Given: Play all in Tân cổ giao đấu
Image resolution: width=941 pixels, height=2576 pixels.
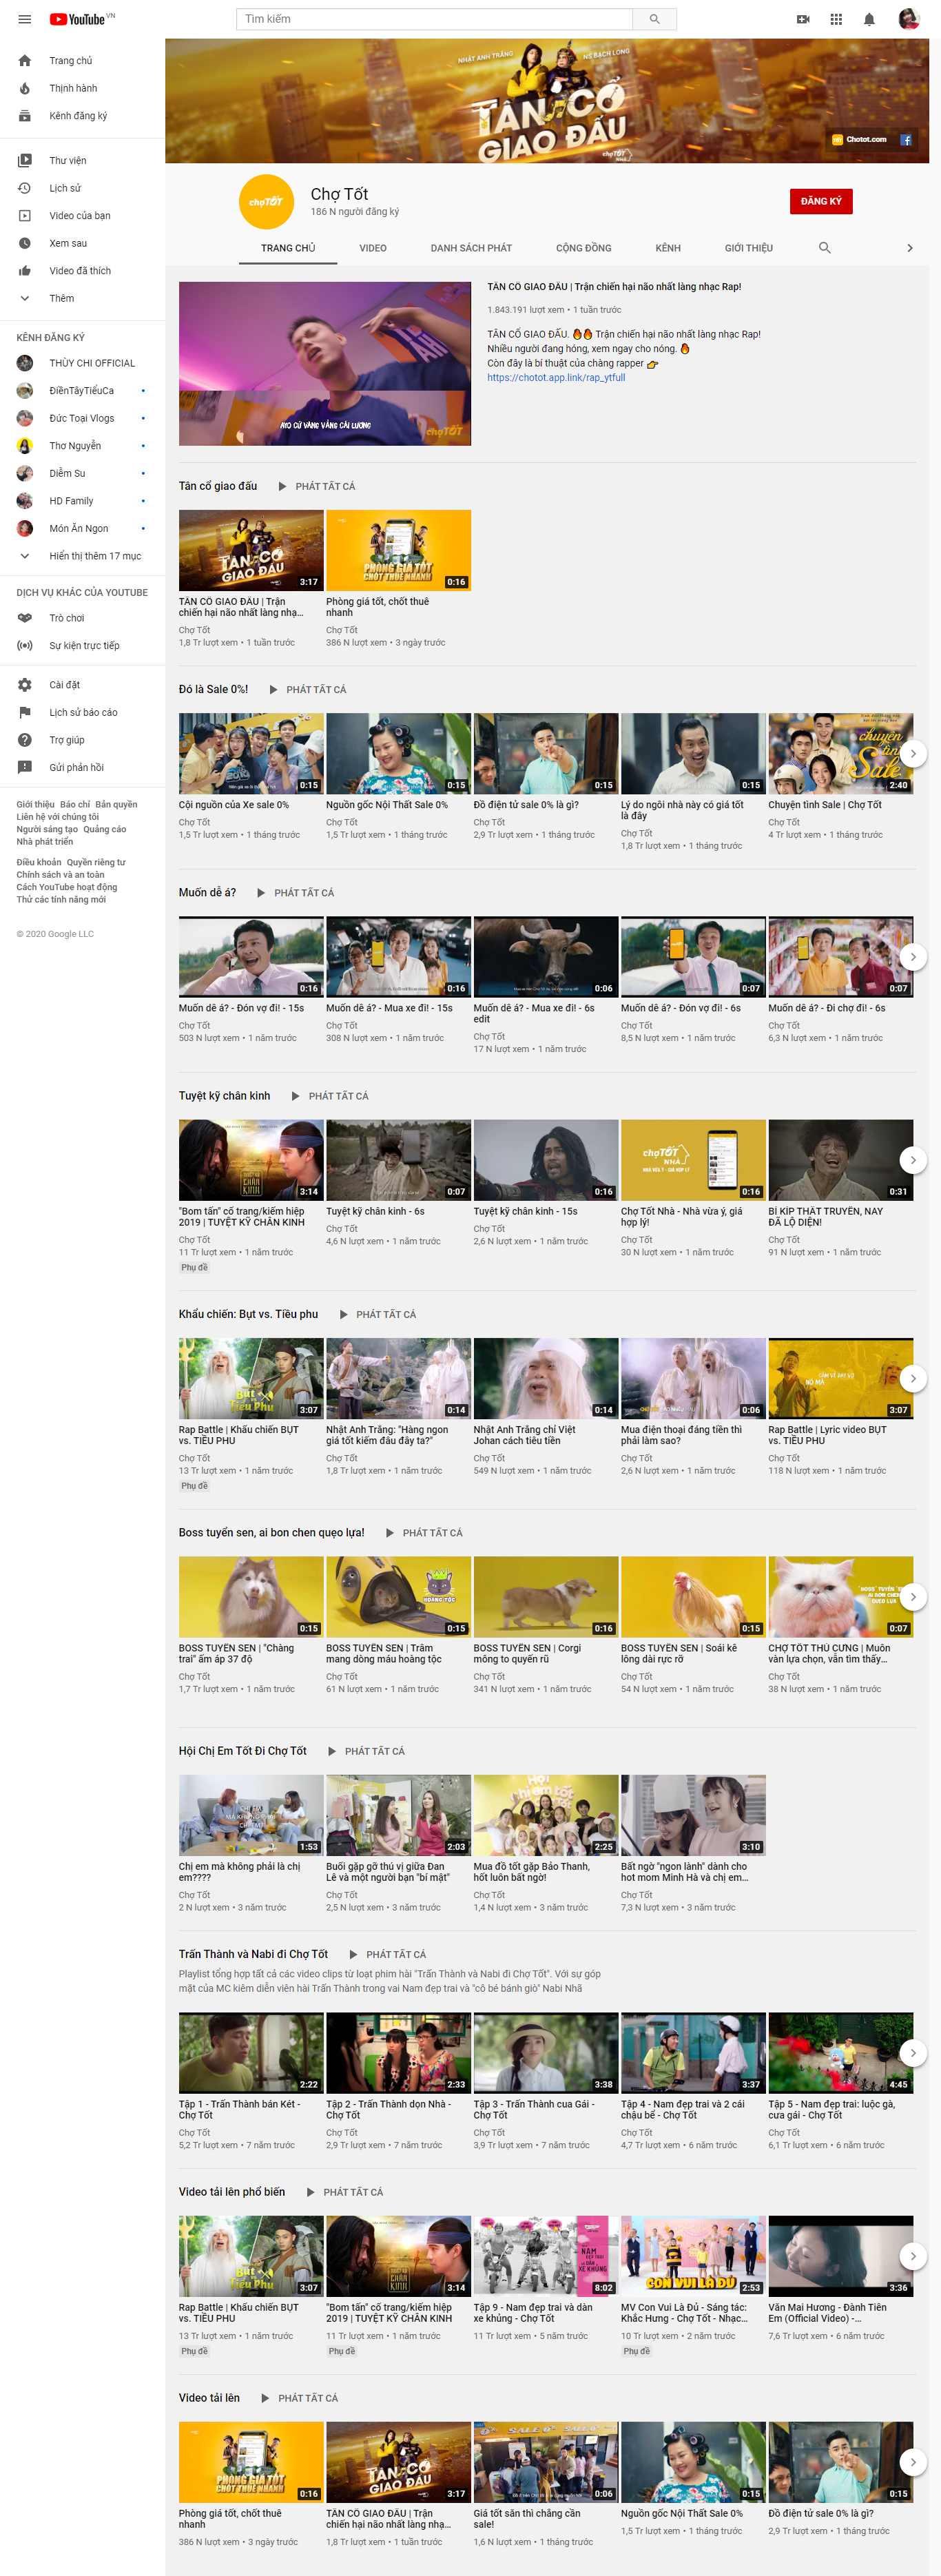Looking at the screenshot, I should click(x=317, y=486).
